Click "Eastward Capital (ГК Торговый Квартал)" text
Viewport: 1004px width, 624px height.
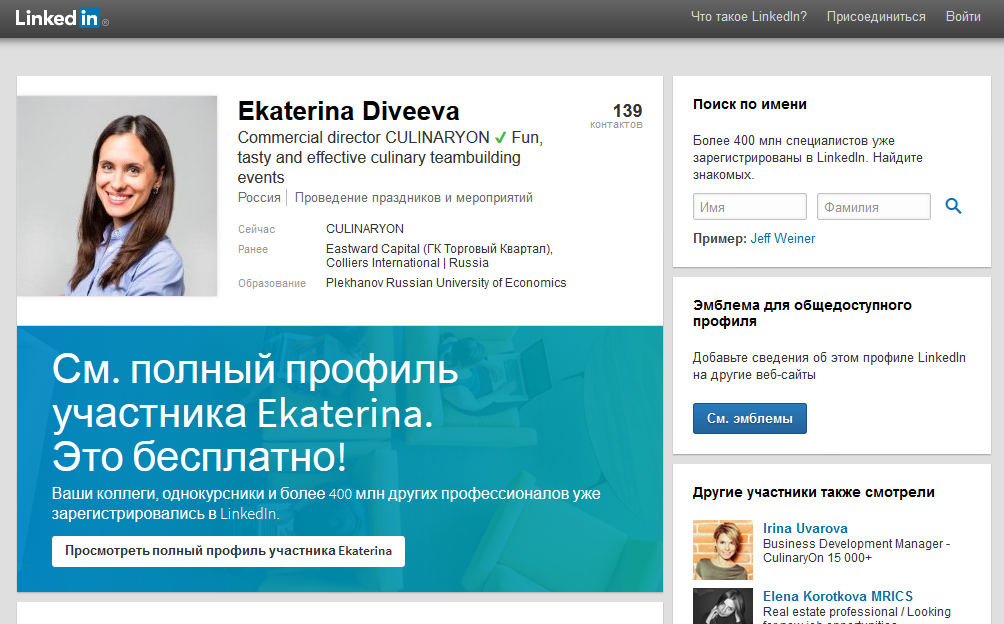(439, 249)
